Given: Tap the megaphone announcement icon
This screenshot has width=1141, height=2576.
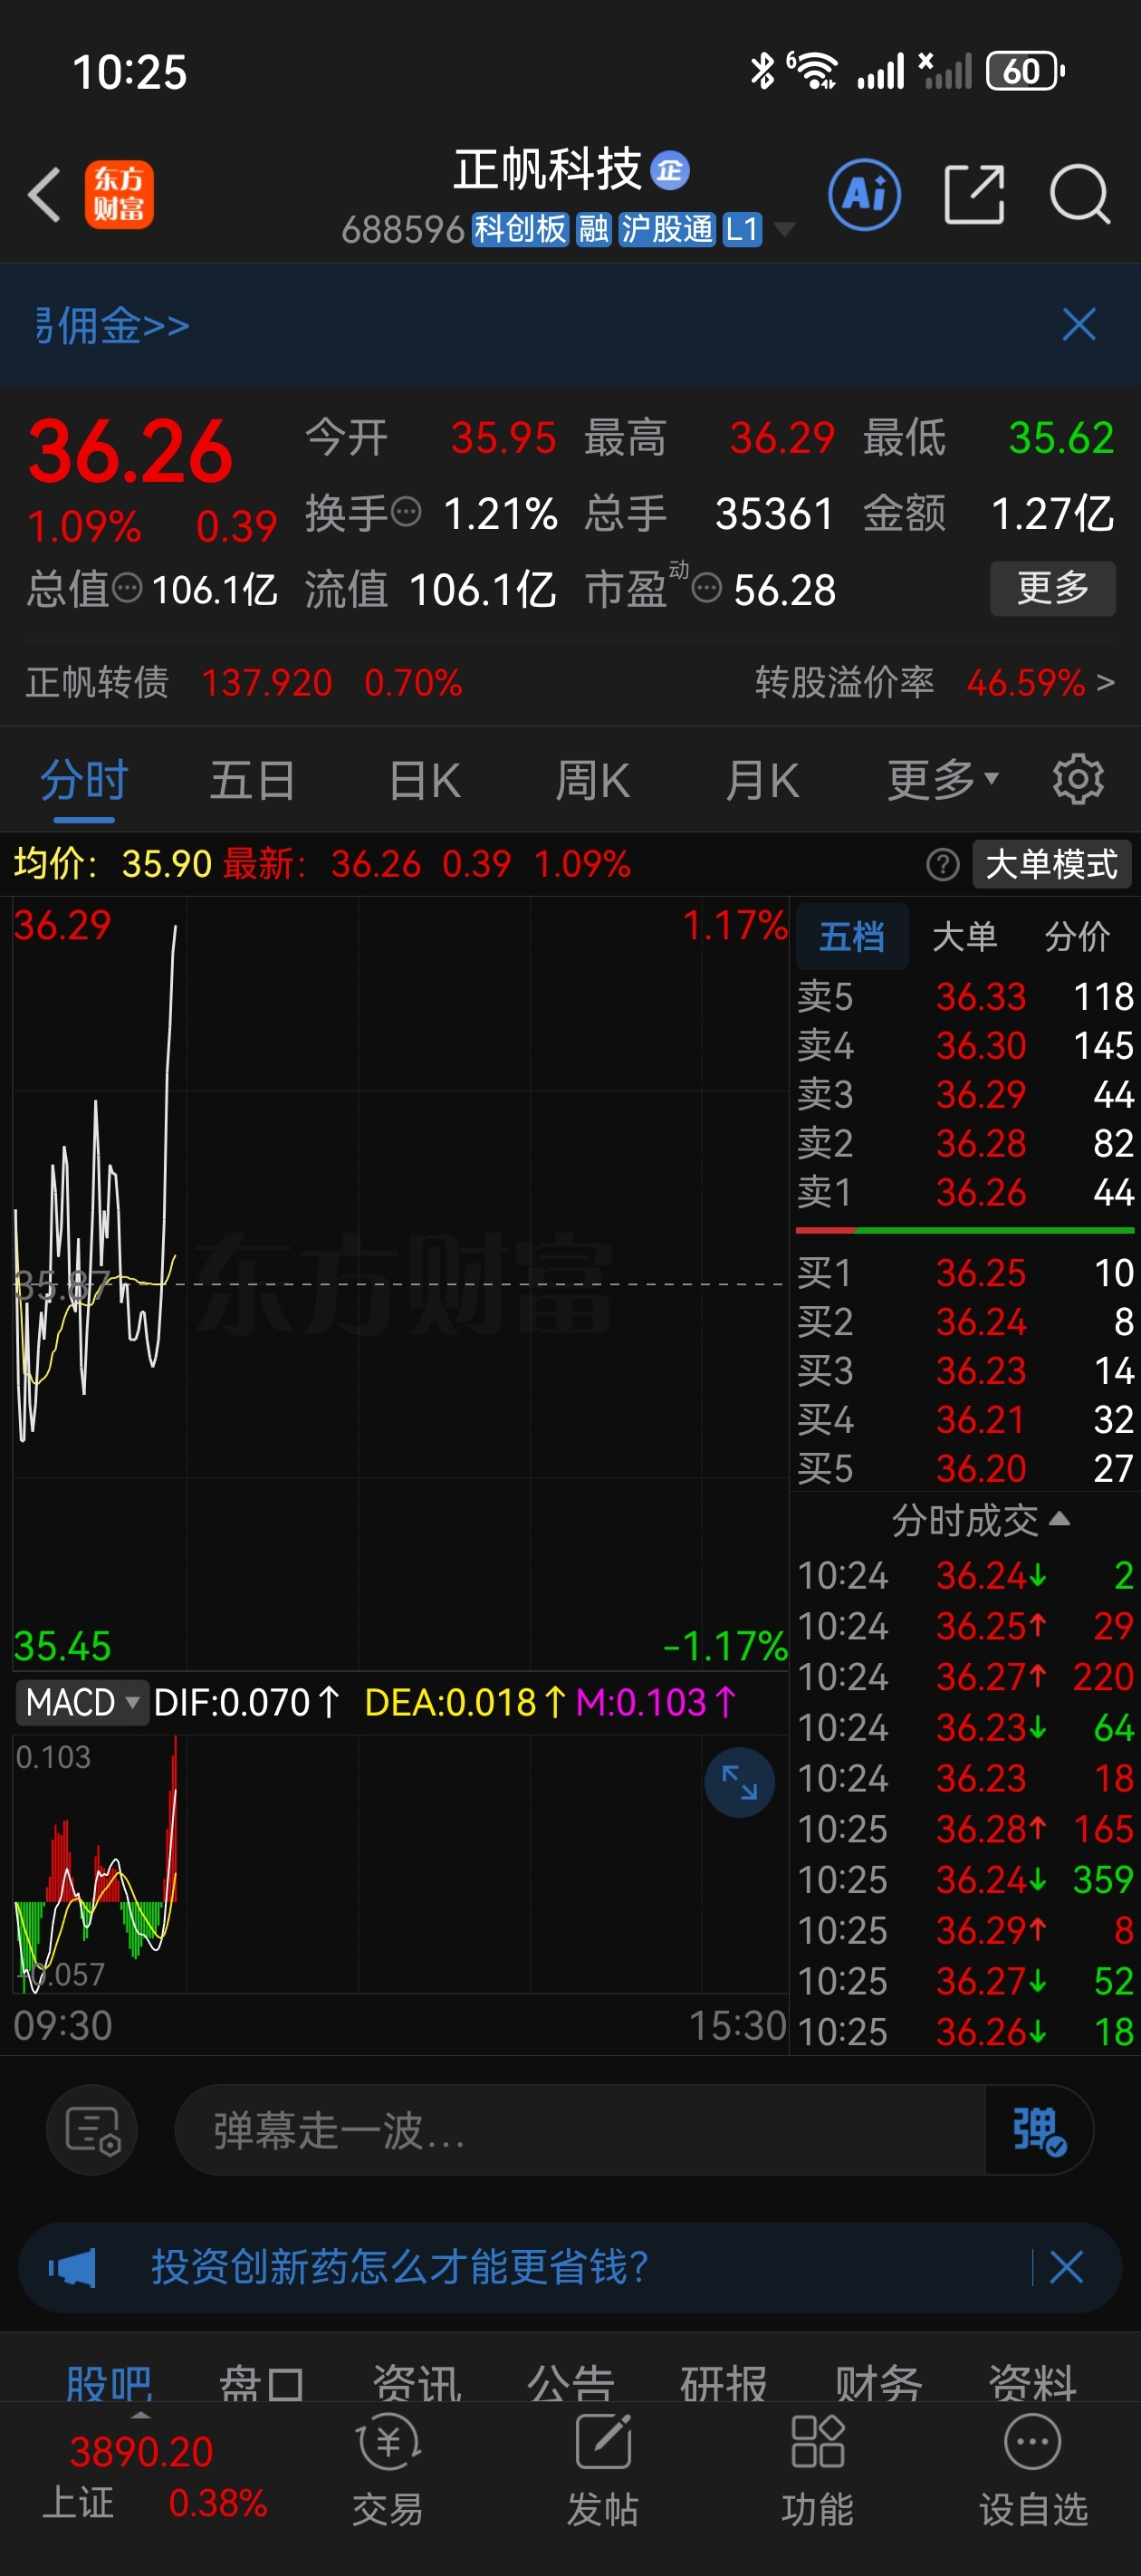Looking at the screenshot, I should click(73, 2267).
